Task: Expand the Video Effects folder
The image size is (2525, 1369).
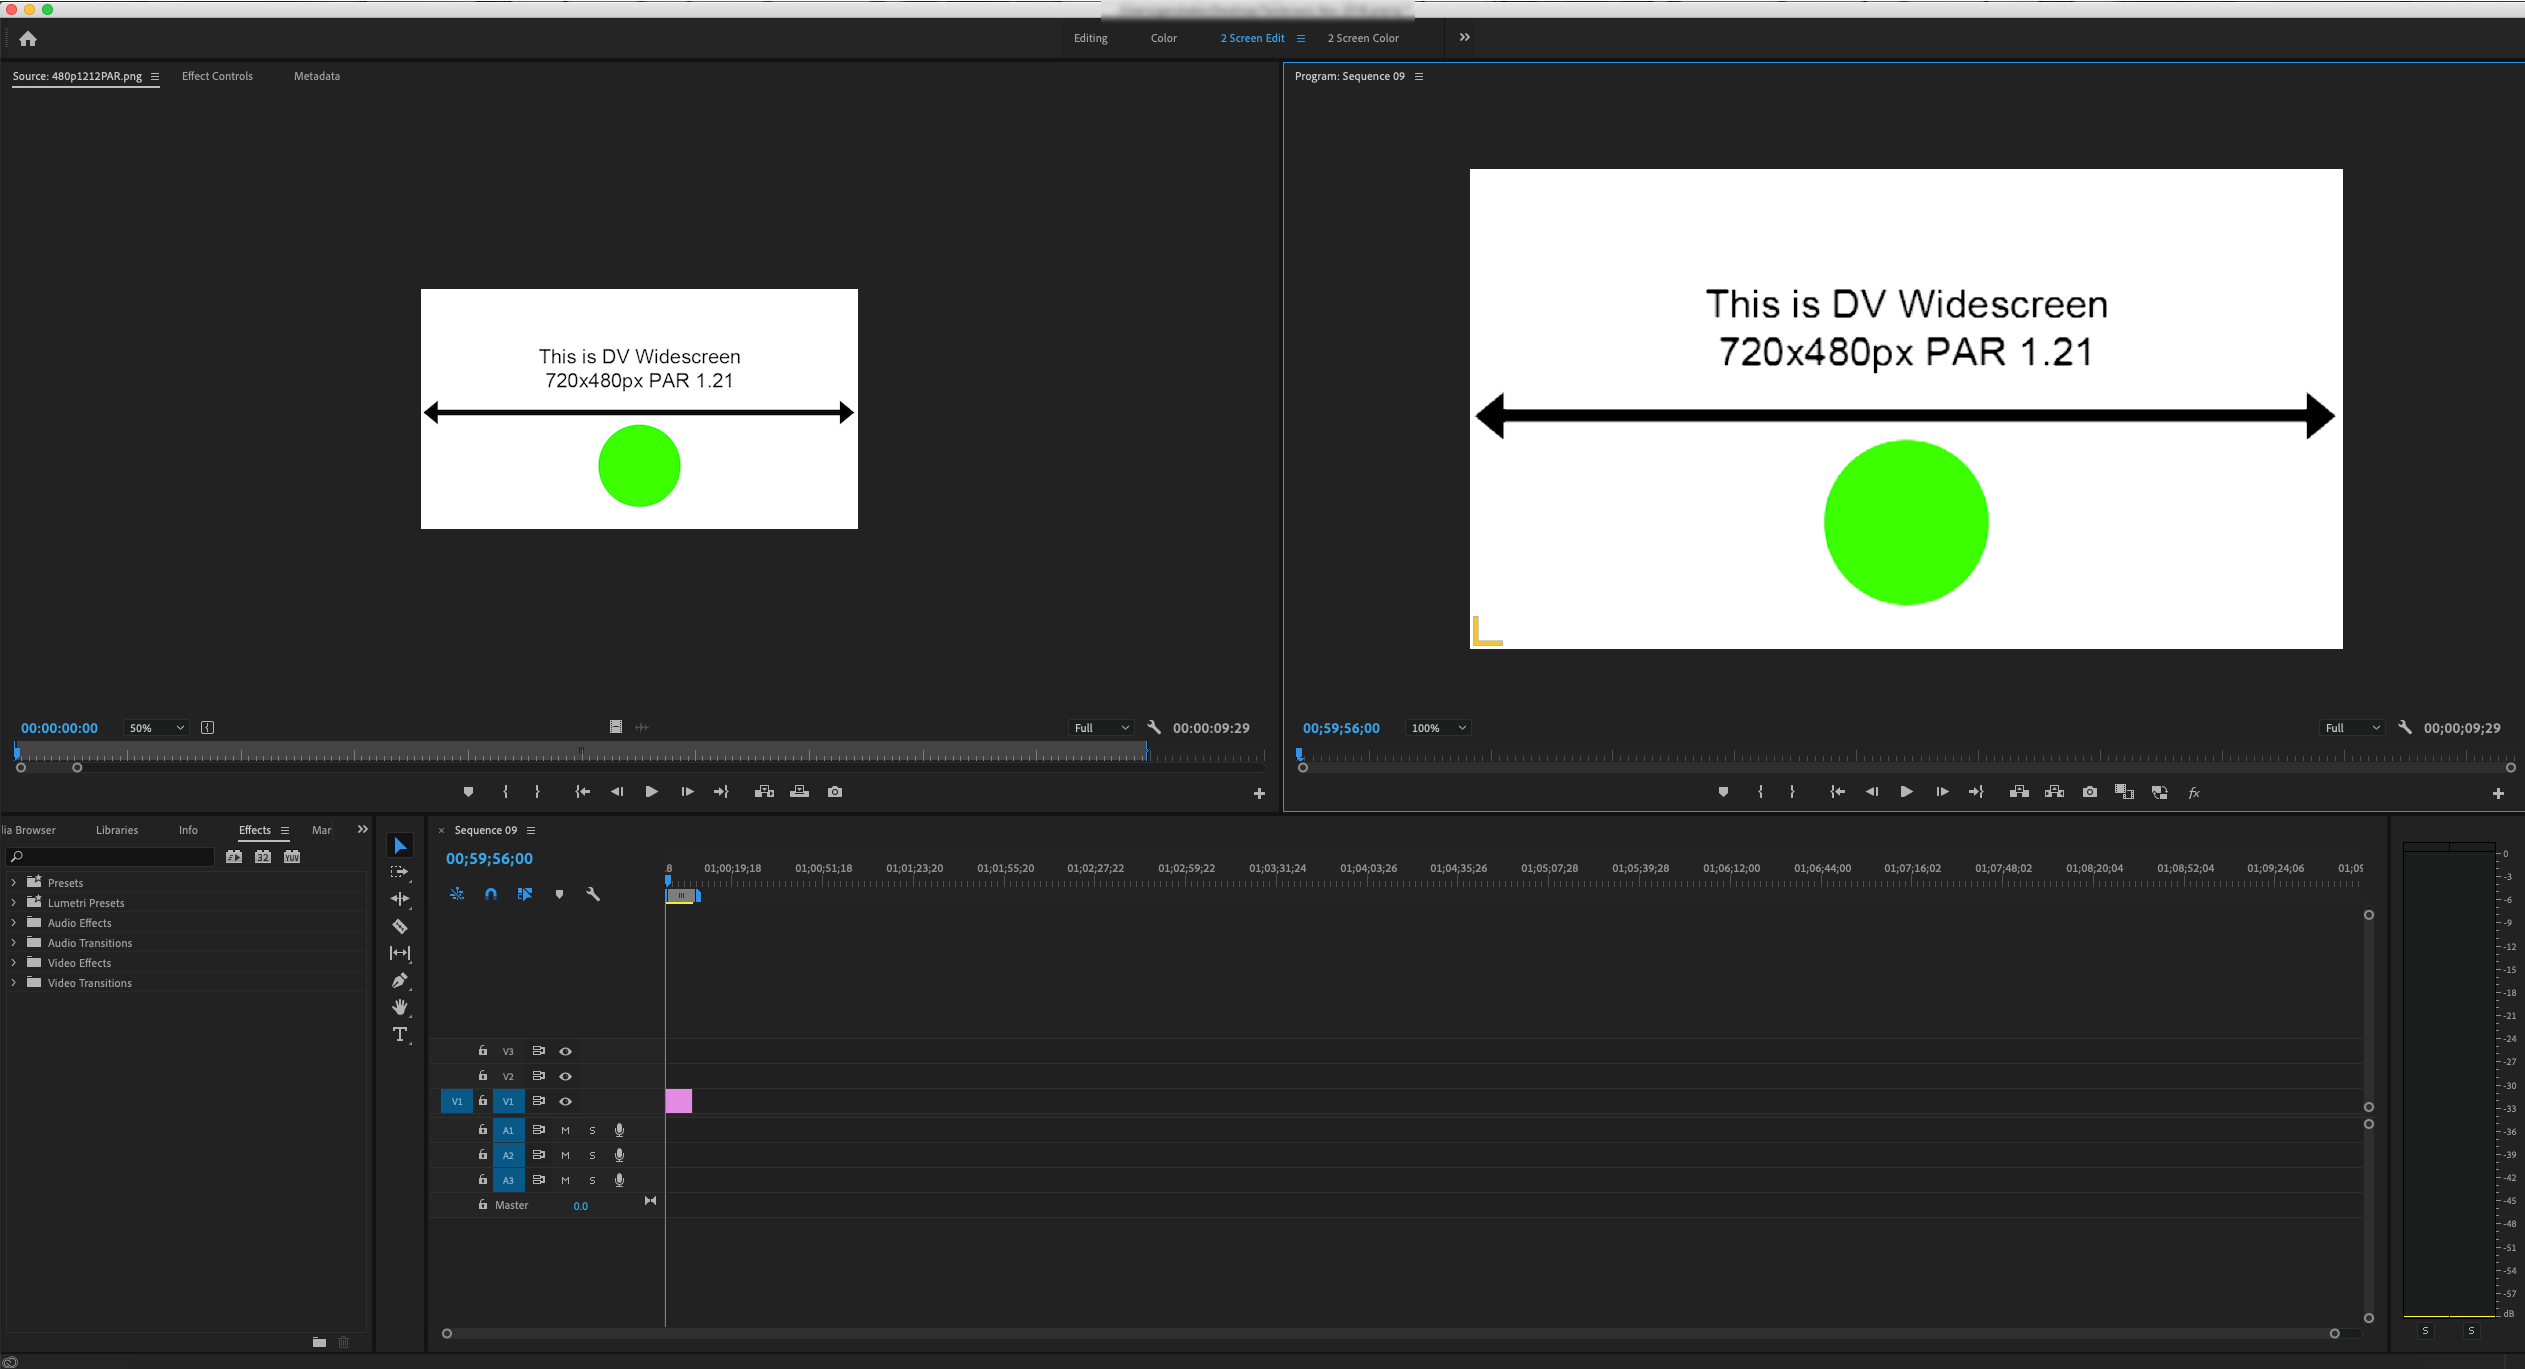Action: point(13,961)
